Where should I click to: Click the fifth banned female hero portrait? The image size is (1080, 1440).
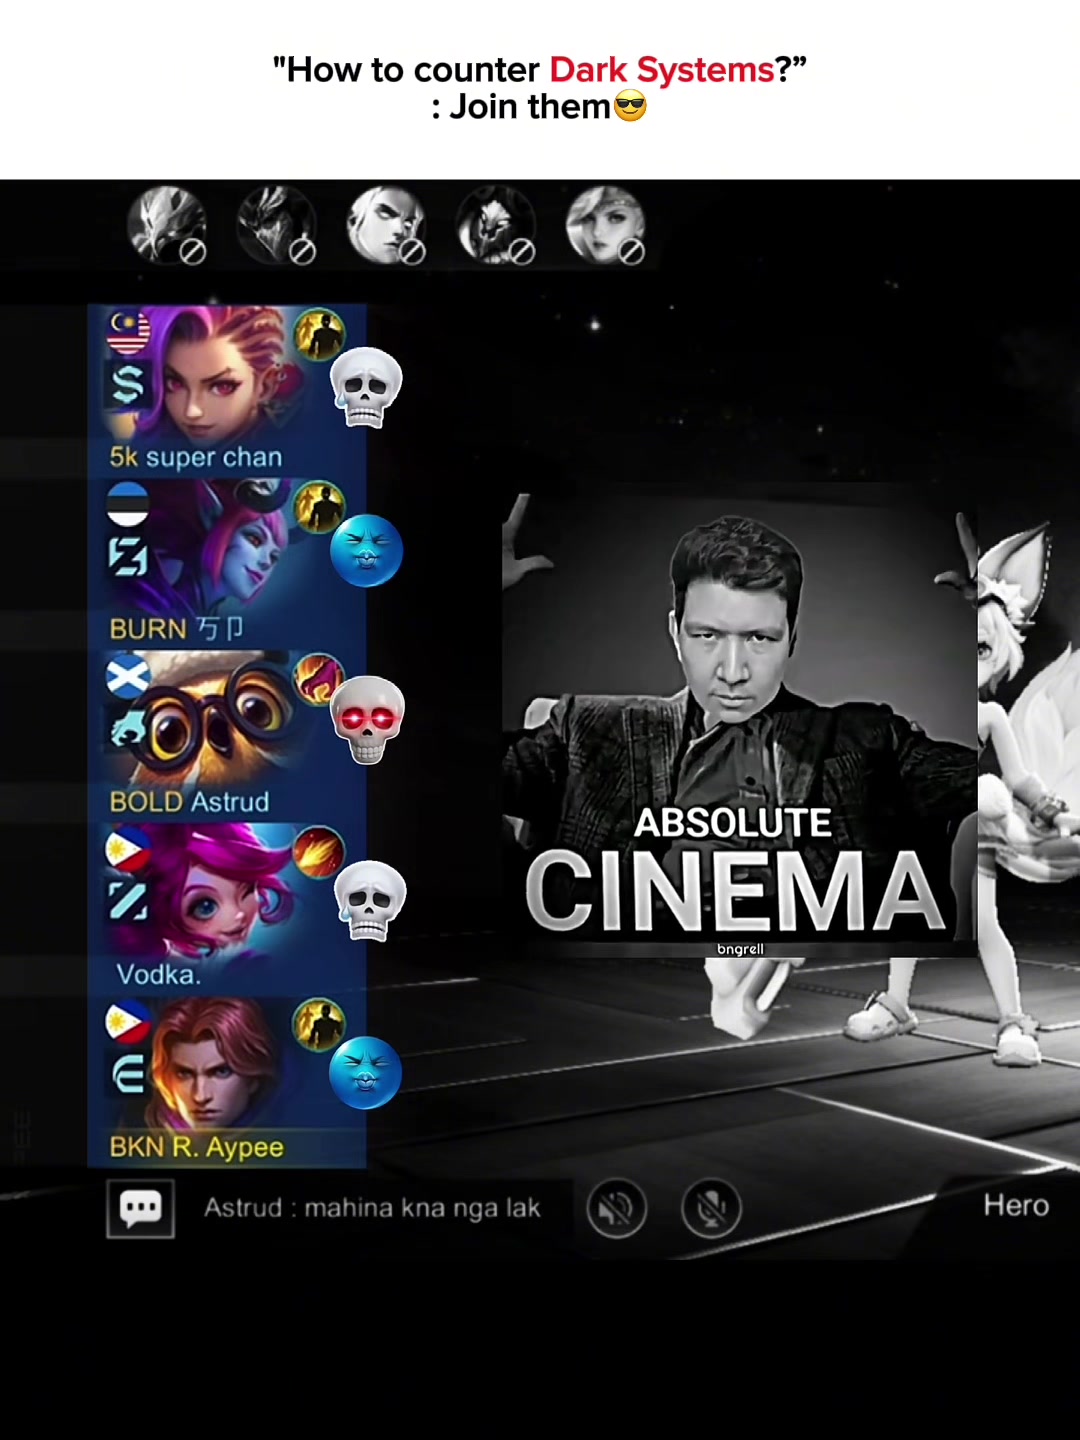(x=606, y=225)
